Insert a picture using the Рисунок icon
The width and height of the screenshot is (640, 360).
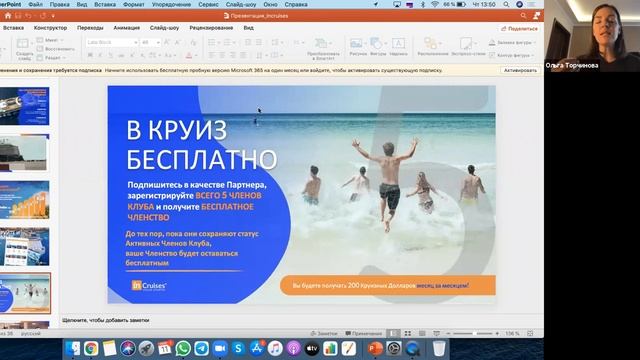coord(358,47)
